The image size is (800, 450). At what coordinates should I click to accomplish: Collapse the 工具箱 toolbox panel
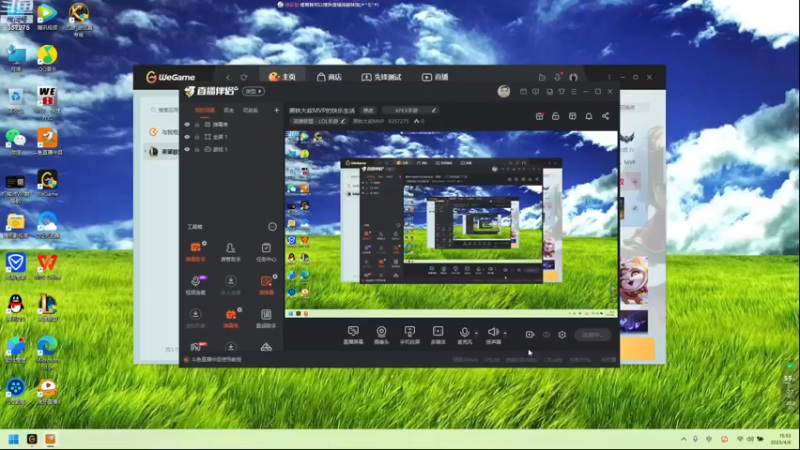(272, 227)
